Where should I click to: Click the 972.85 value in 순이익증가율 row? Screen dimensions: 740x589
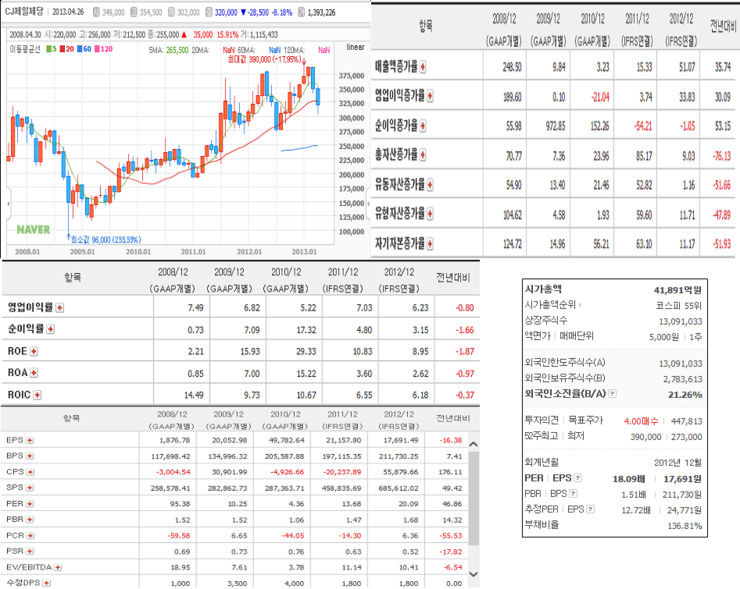555,126
